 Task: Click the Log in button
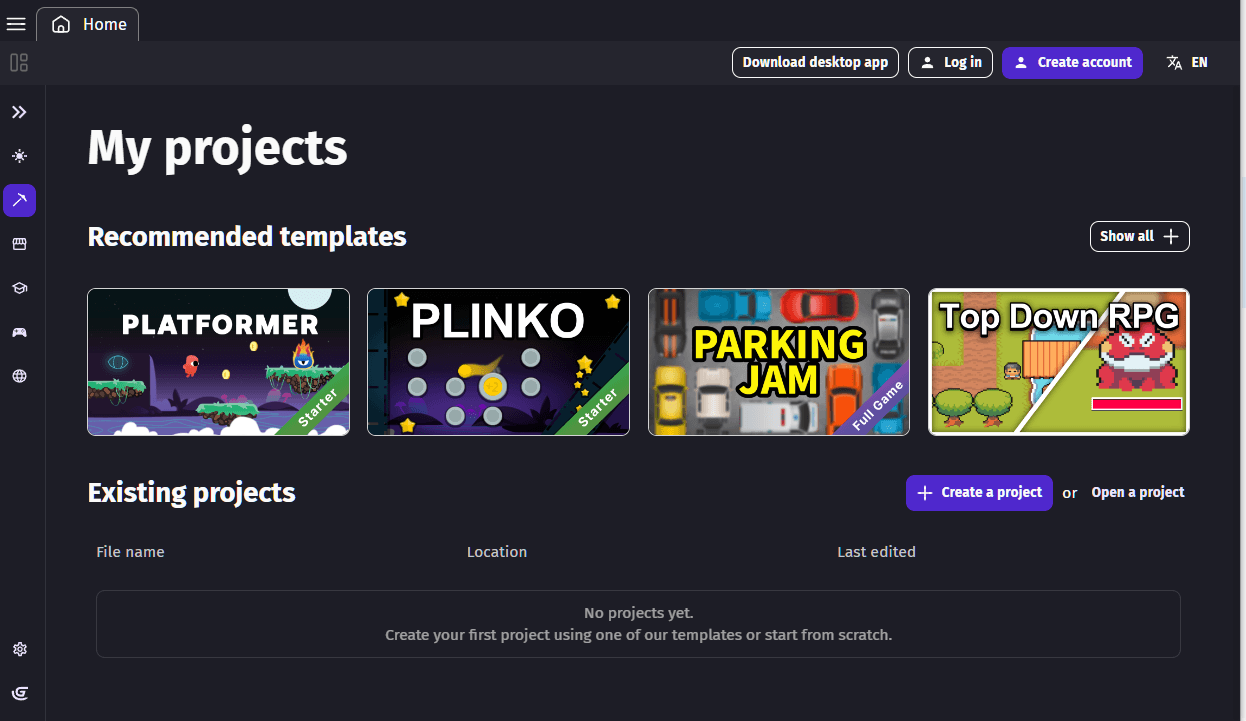click(x=950, y=62)
